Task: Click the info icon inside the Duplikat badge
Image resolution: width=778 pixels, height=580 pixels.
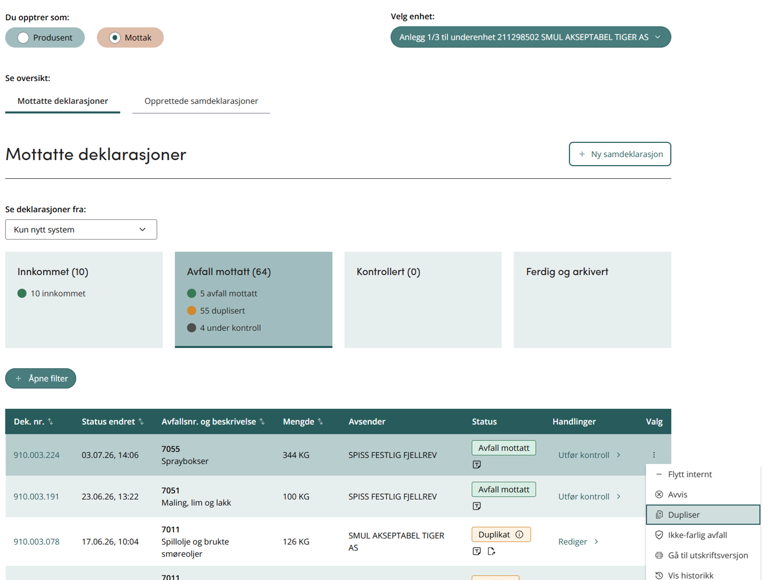Action: [519, 534]
